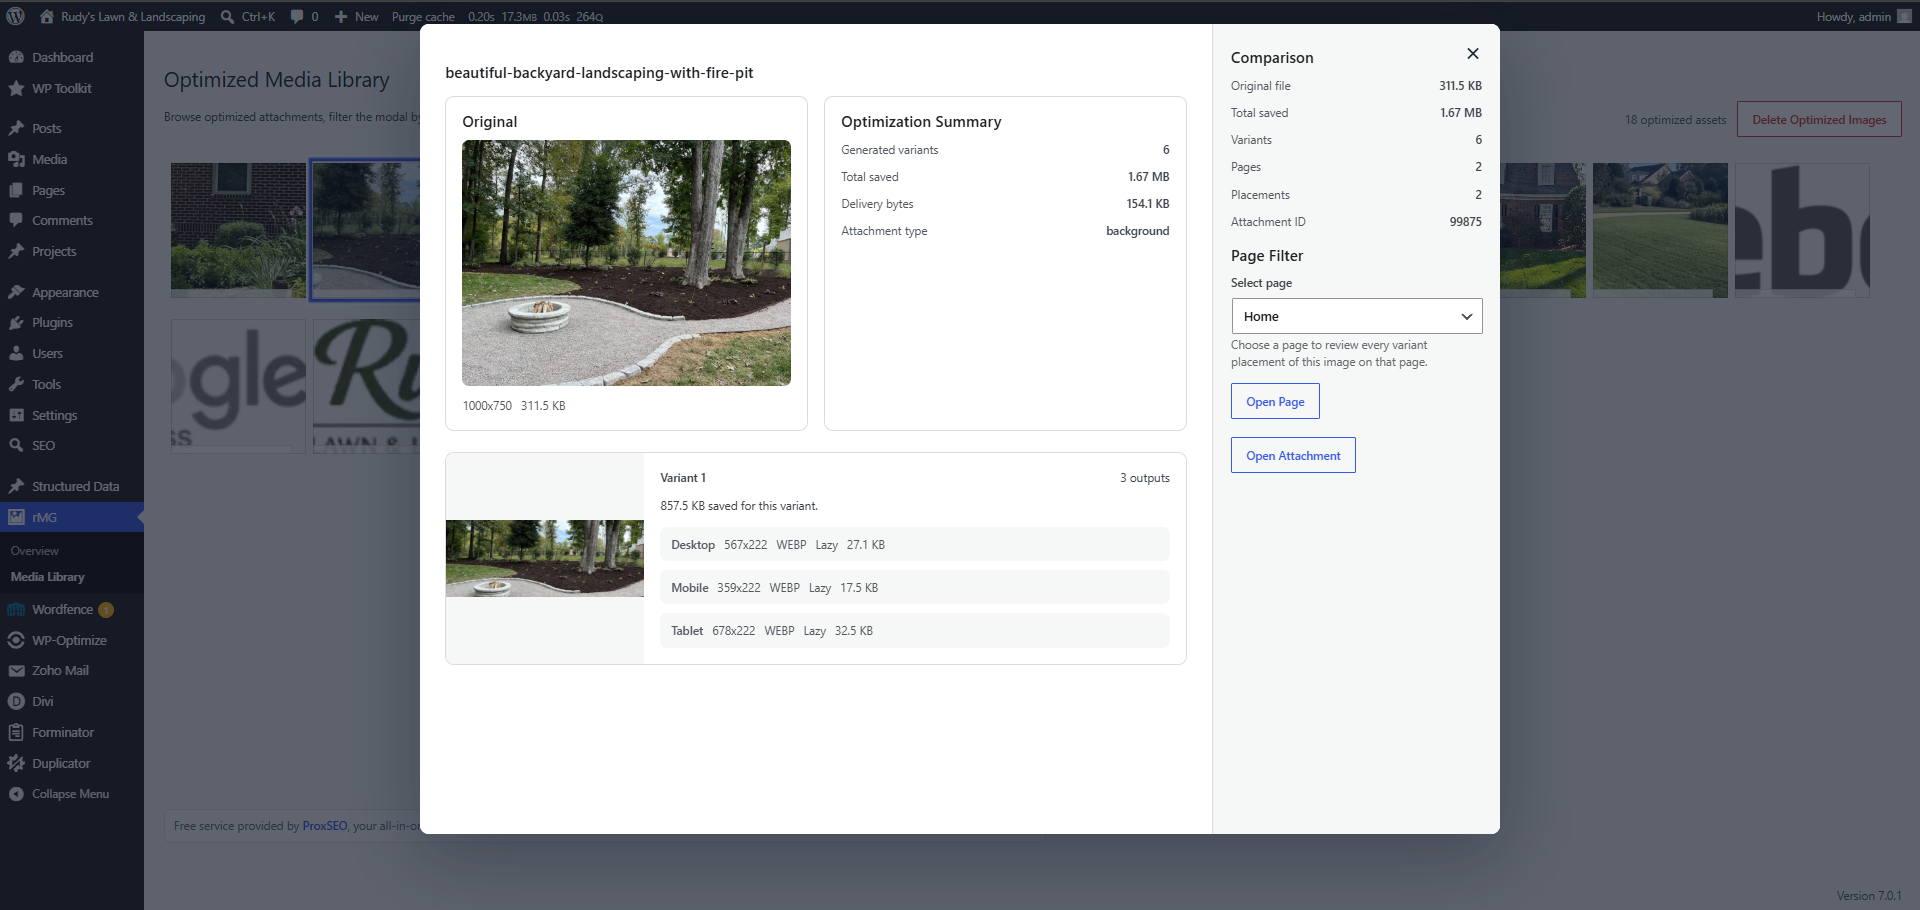Click the 18 optimized assets text
The image size is (1920, 910).
(1675, 120)
